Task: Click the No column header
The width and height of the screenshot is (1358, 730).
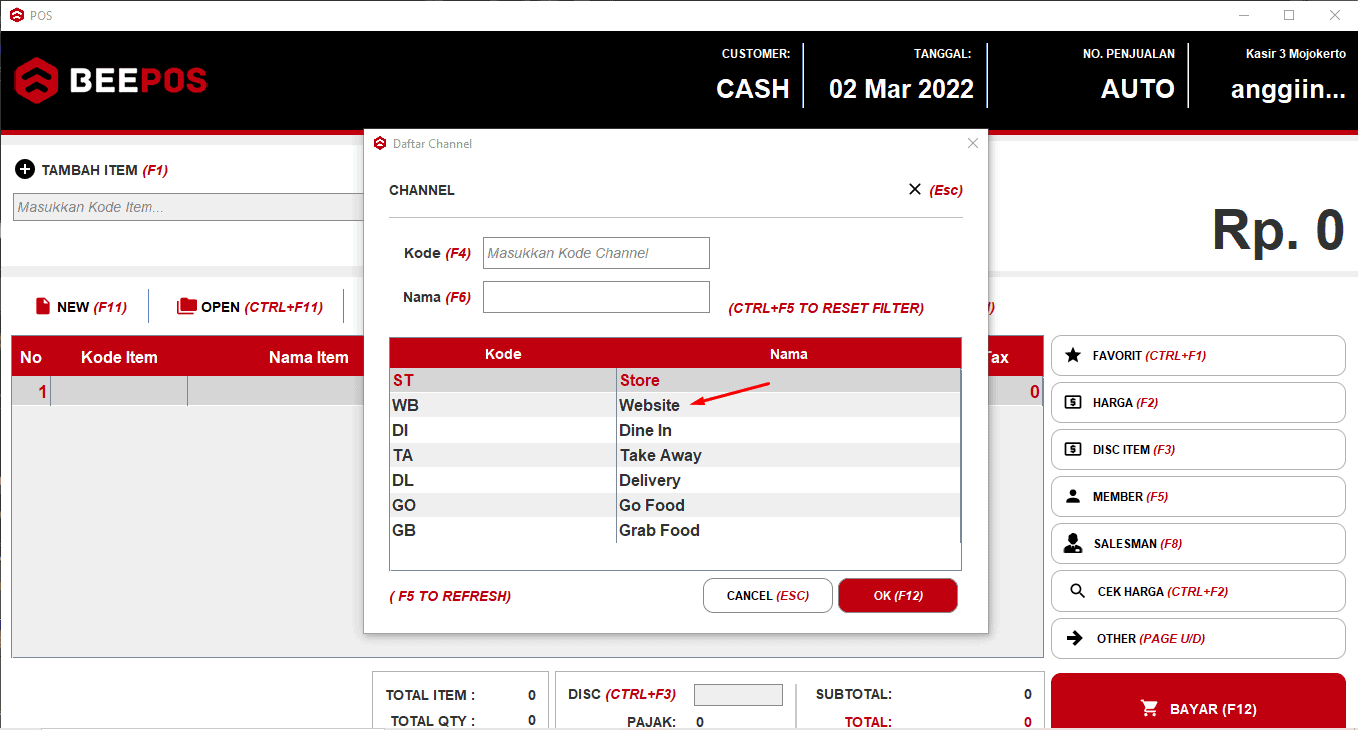Action: click(x=31, y=357)
